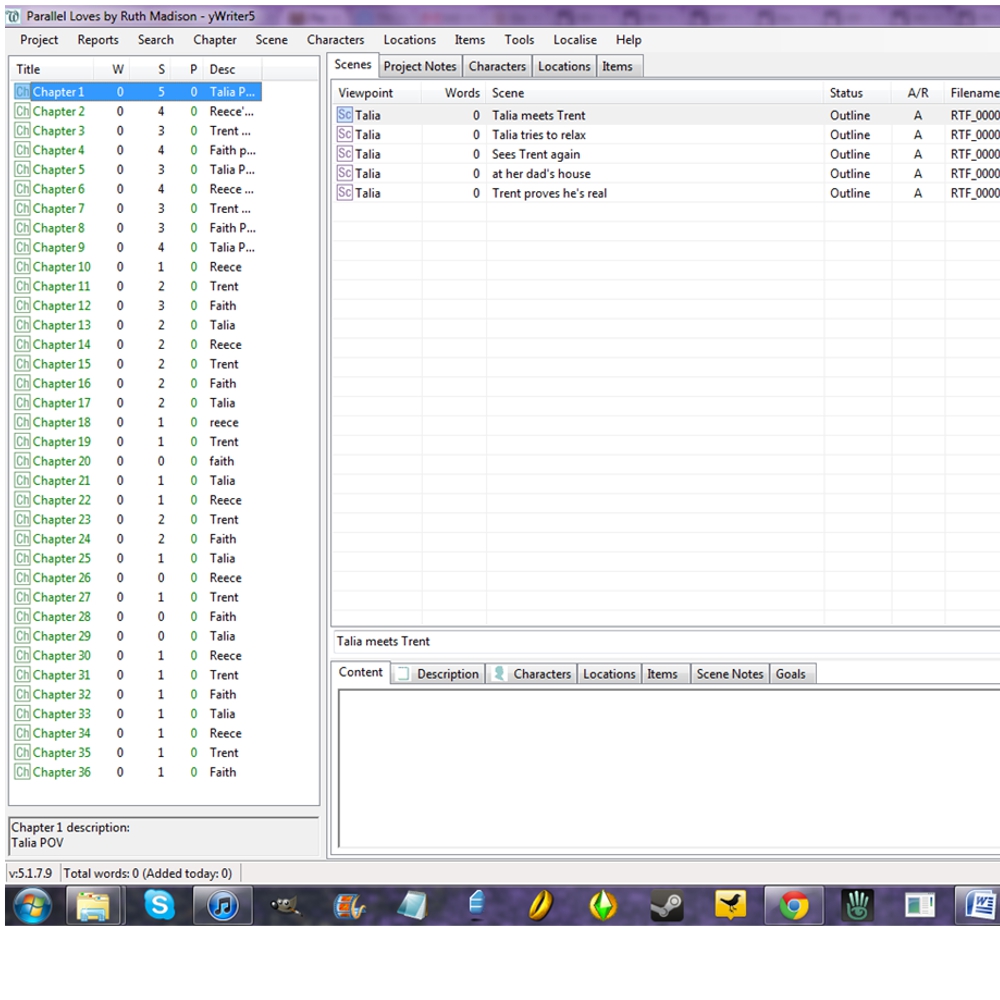Image resolution: width=1000 pixels, height=1000 pixels.
Task: Click the Chapter 20 chapter icon
Action: click(22, 461)
